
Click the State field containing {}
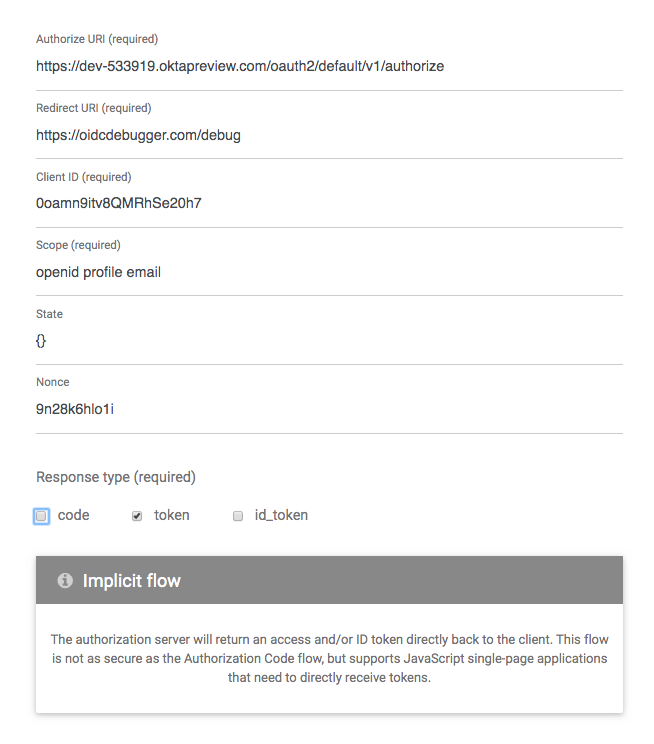pos(329,340)
